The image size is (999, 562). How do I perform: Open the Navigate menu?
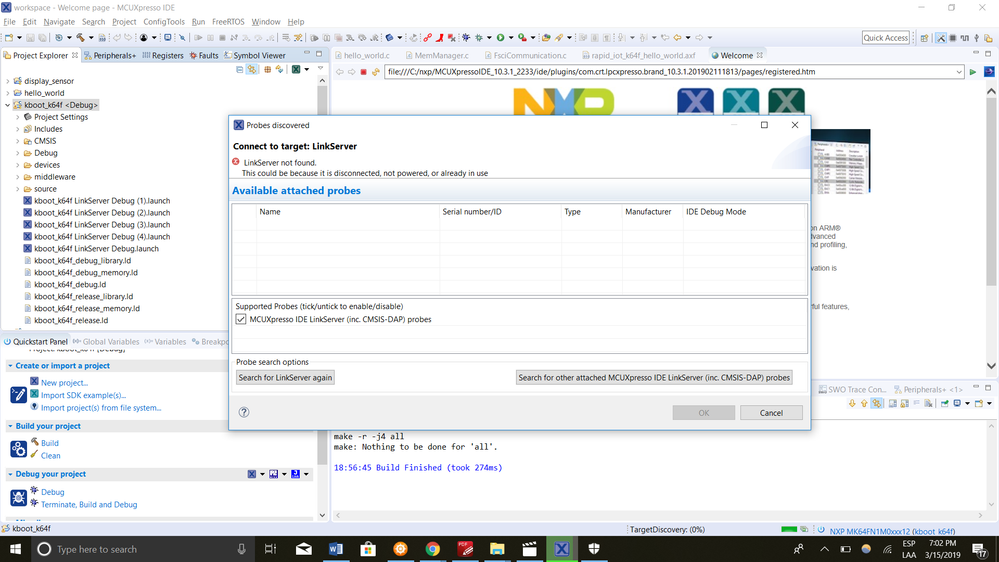coord(59,22)
